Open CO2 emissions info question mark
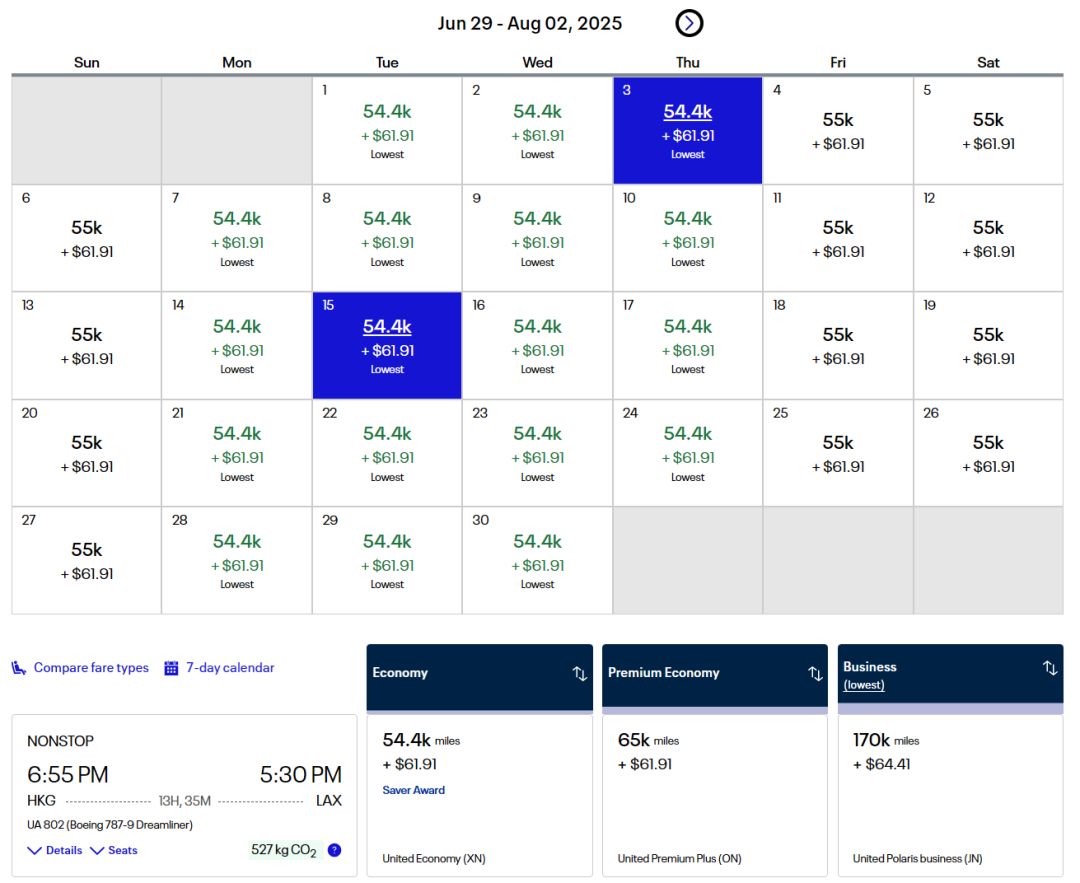 [x=334, y=850]
